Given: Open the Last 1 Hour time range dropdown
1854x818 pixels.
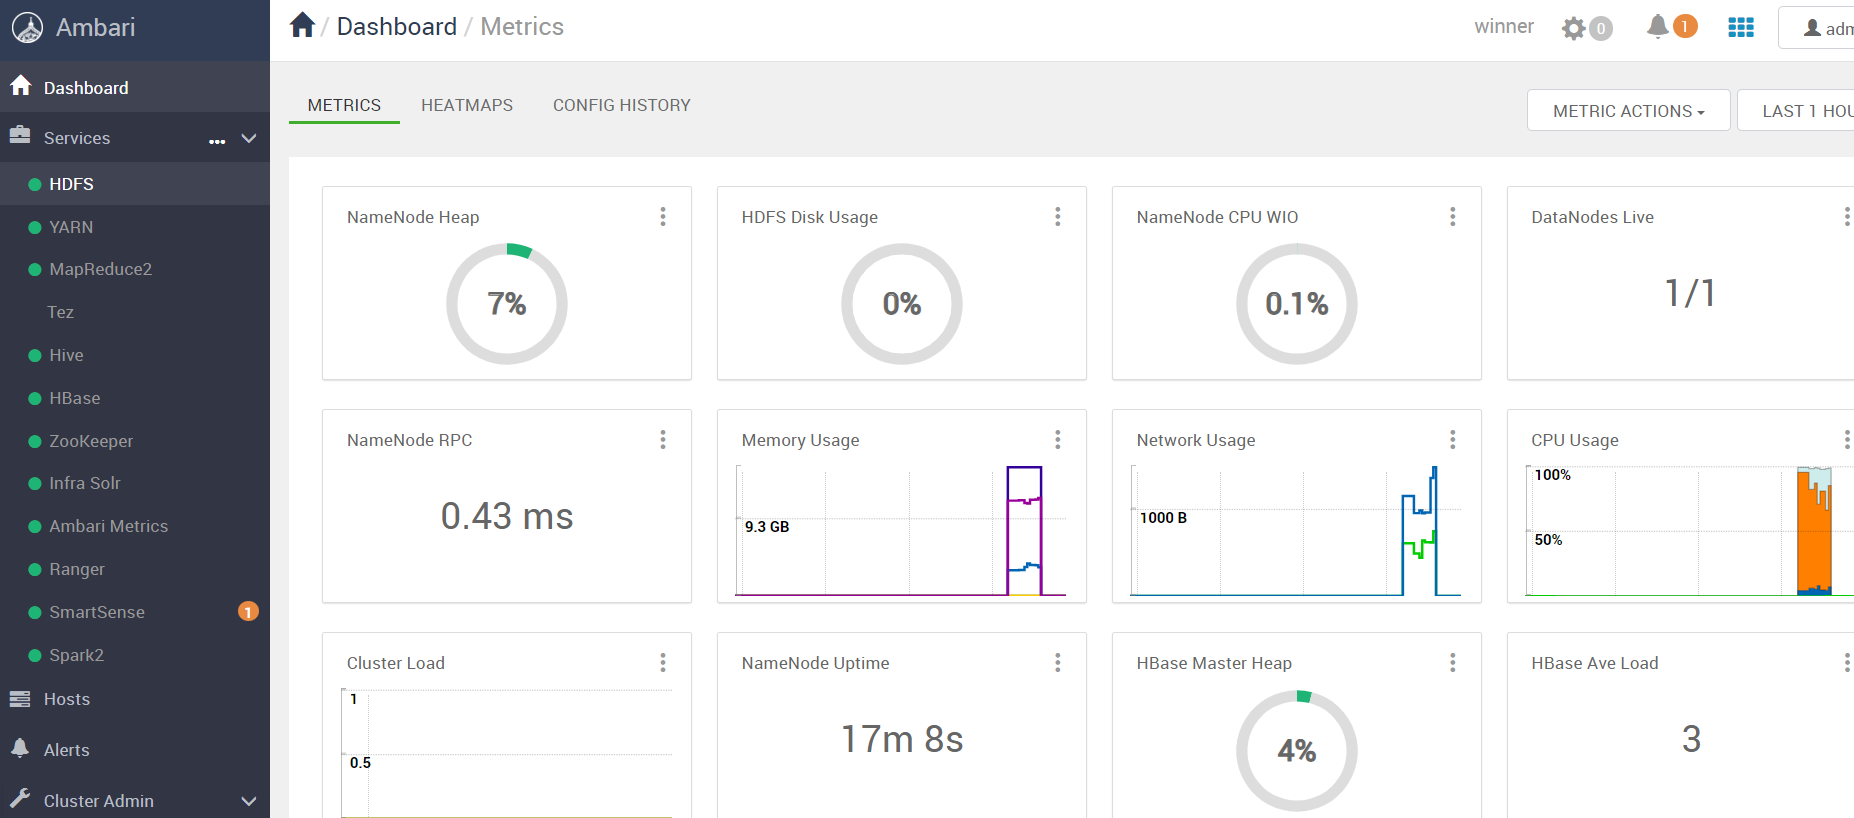Looking at the screenshot, I should (1796, 111).
